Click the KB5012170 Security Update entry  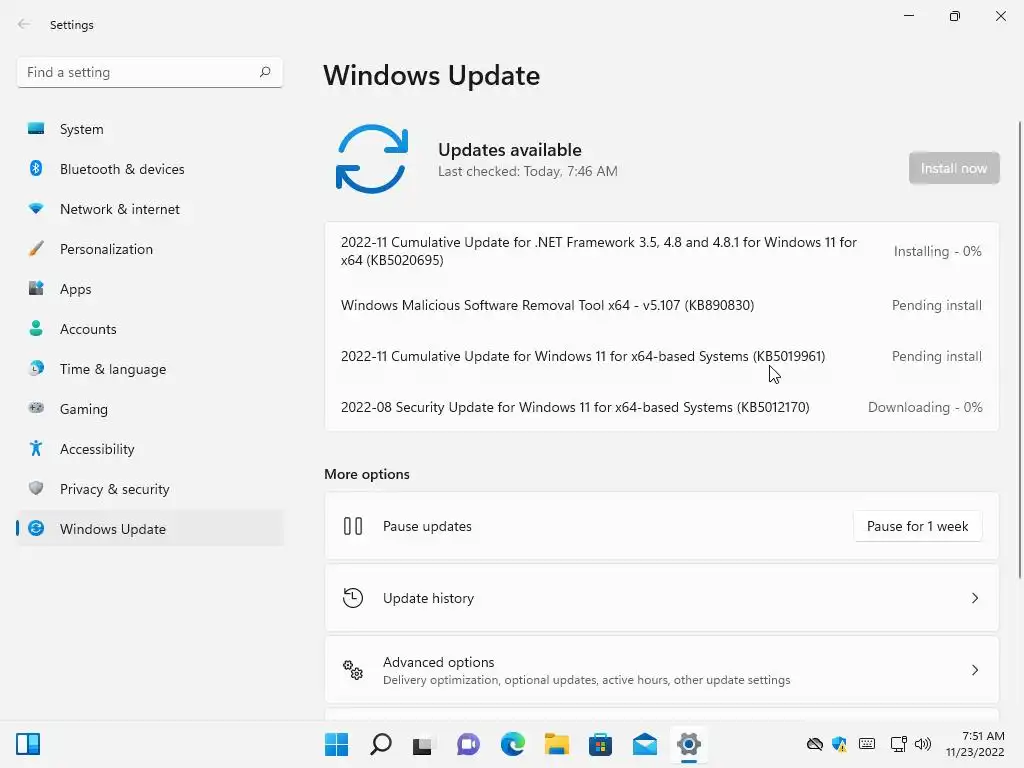coord(662,407)
